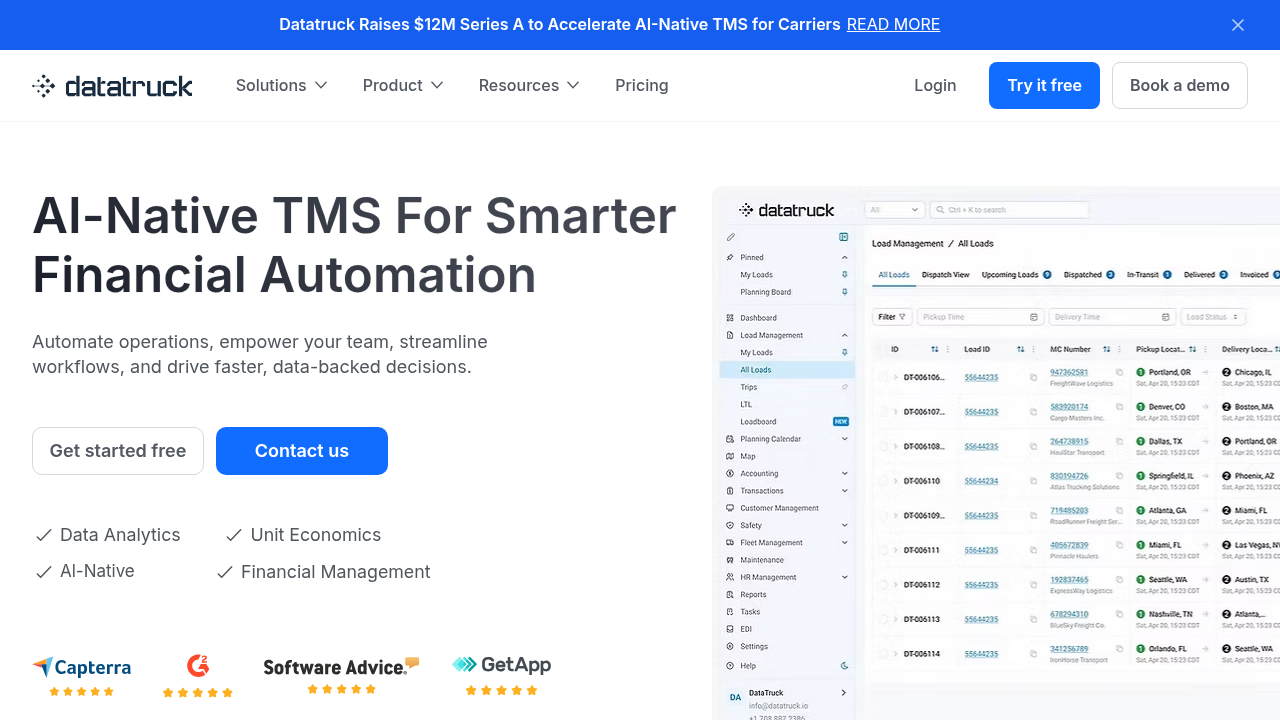Viewport: 1280px width, 720px height.
Task: Click the Get started free button
Action: (118, 451)
